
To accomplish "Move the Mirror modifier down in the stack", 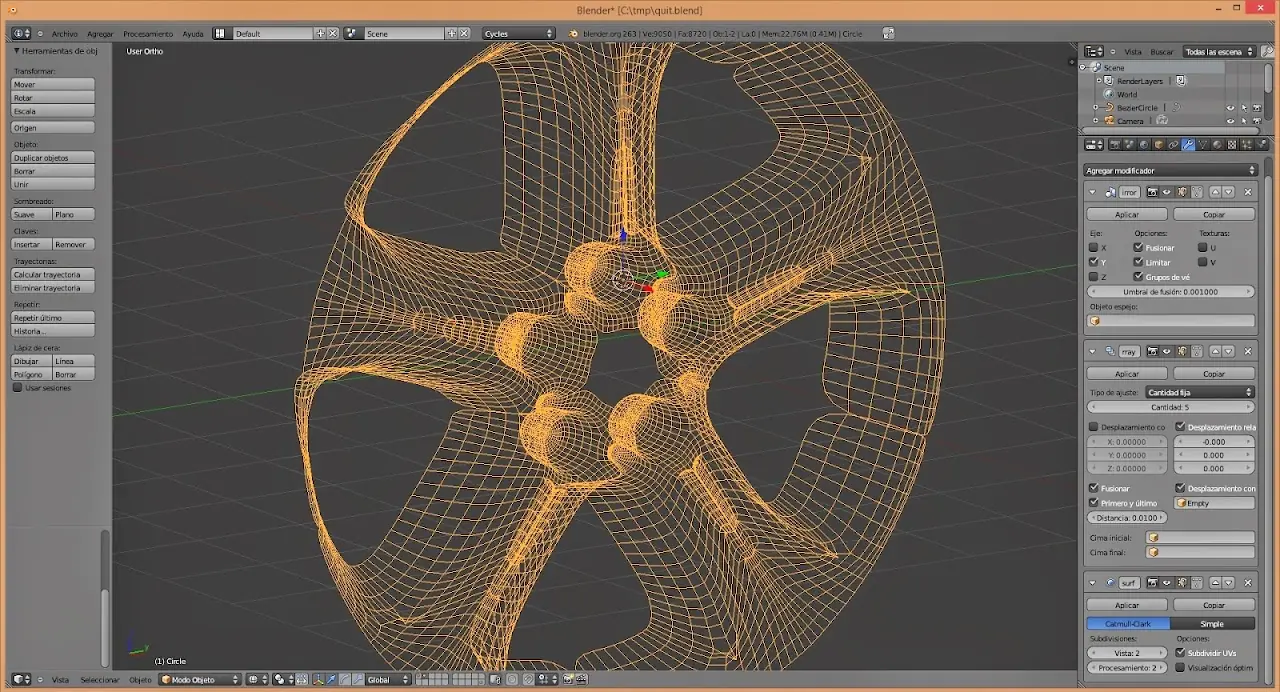I will pos(1228,192).
